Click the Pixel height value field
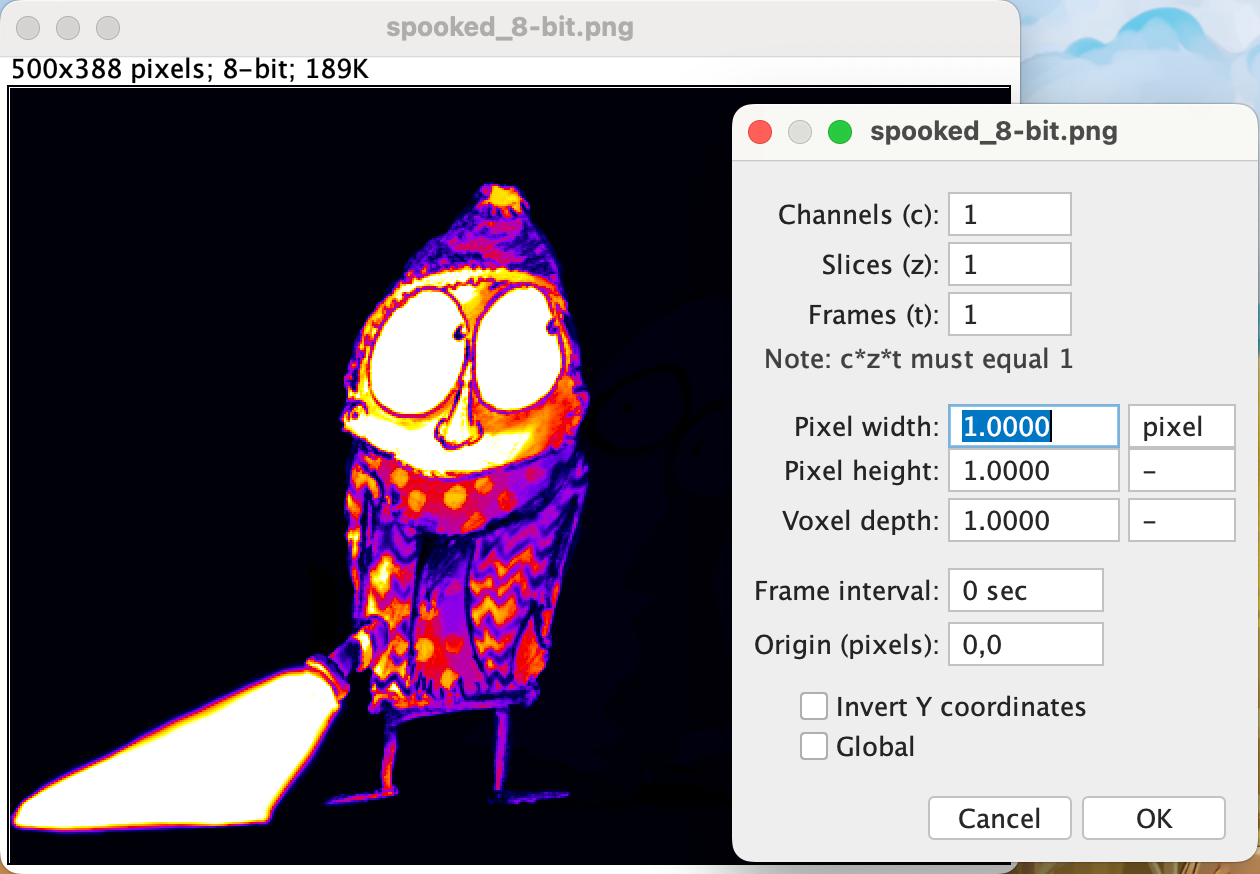This screenshot has width=1260, height=874. pos(1034,470)
